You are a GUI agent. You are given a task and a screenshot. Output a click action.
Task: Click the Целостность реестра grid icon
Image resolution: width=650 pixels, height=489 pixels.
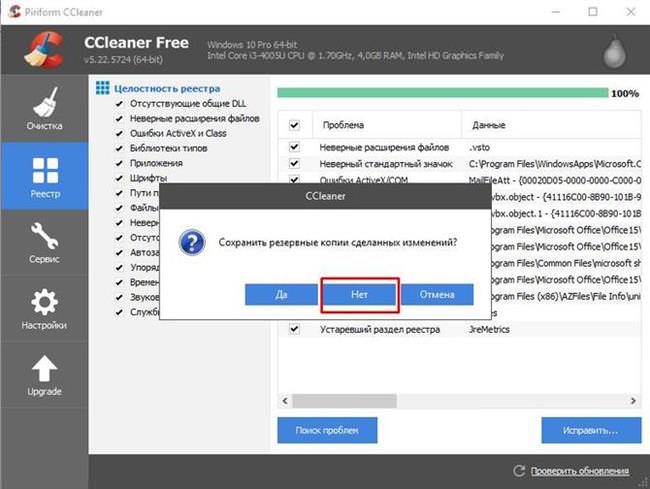tap(102, 88)
